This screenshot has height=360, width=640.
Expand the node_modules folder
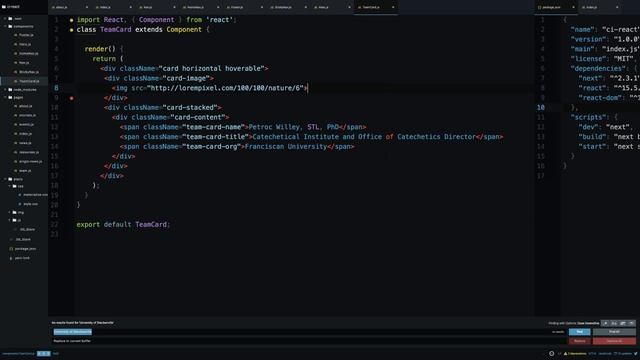pos(5,89)
